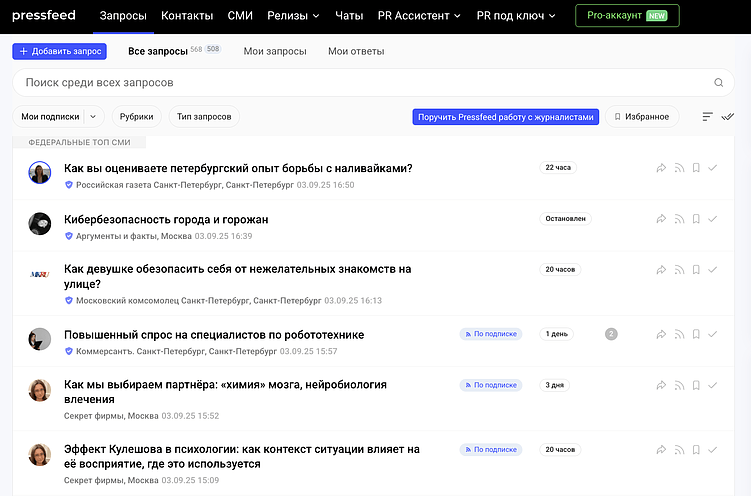The image size is (751, 496).
Task: Expand the Мои подписки dropdown arrow
Action: (93, 117)
